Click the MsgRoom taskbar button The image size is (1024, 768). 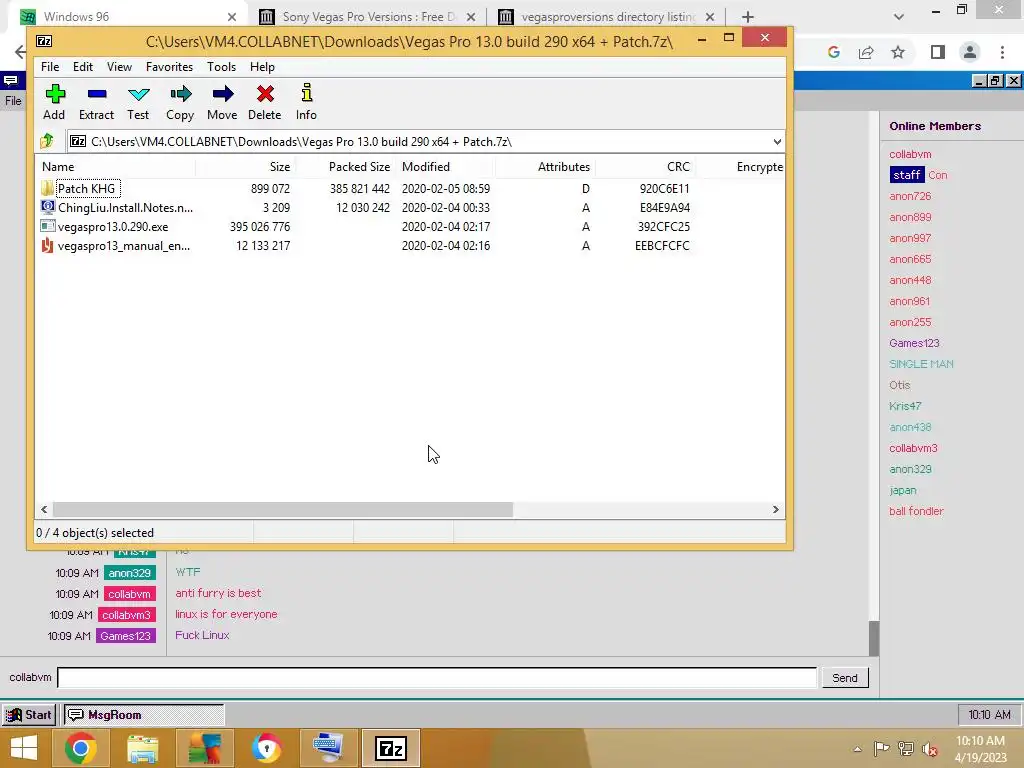tap(144, 714)
